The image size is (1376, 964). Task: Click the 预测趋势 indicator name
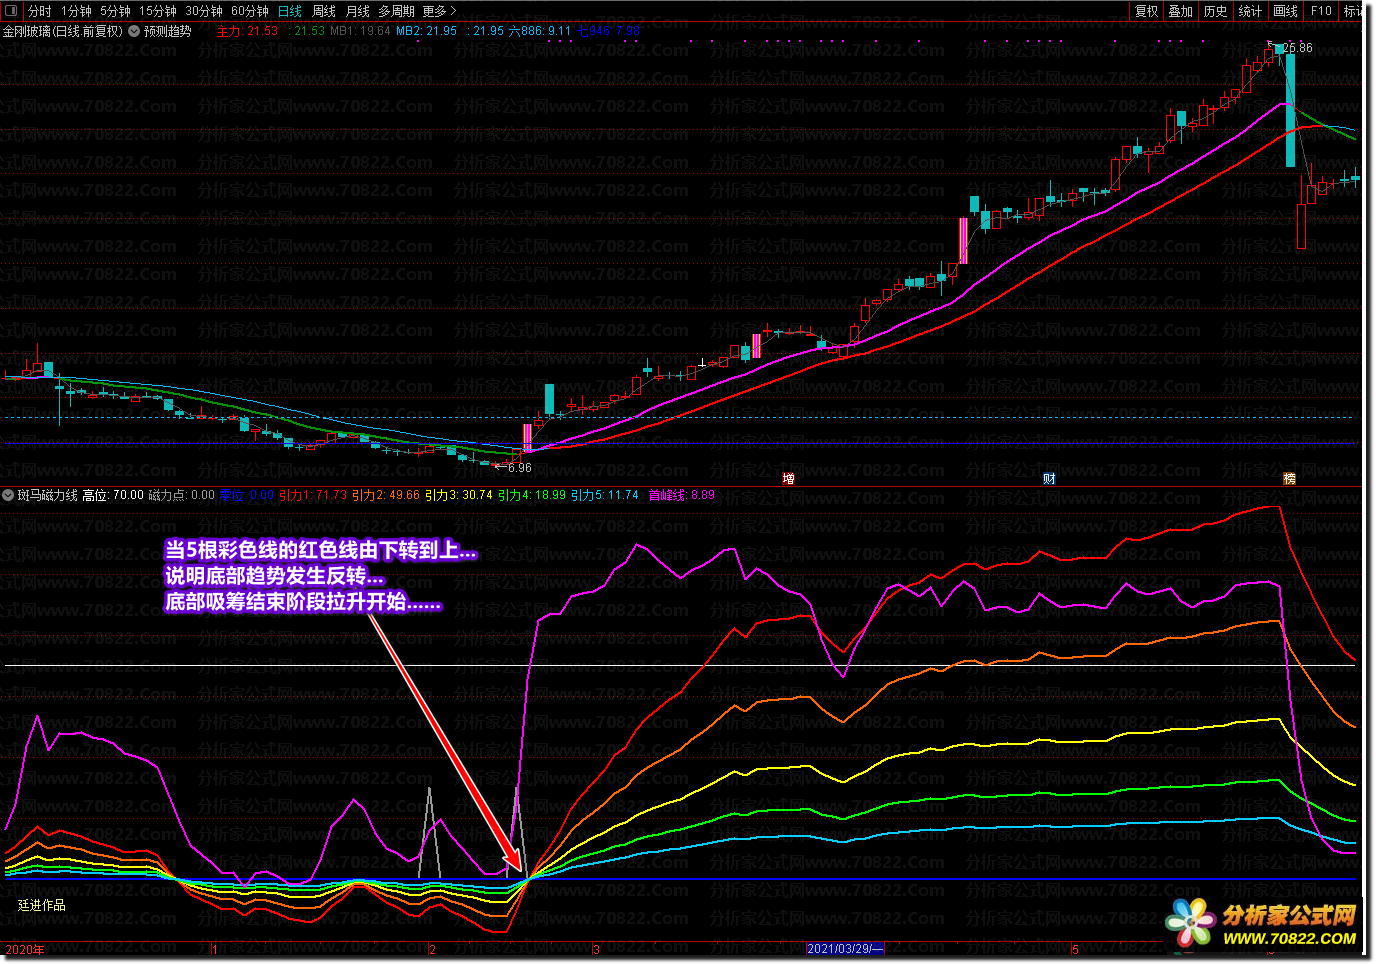pos(167,31)
